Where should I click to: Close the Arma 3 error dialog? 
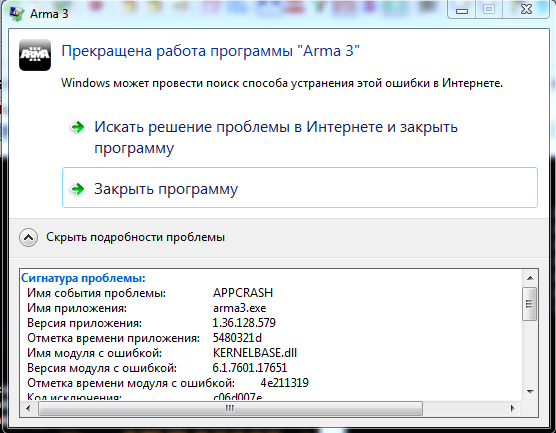(526, 9)
